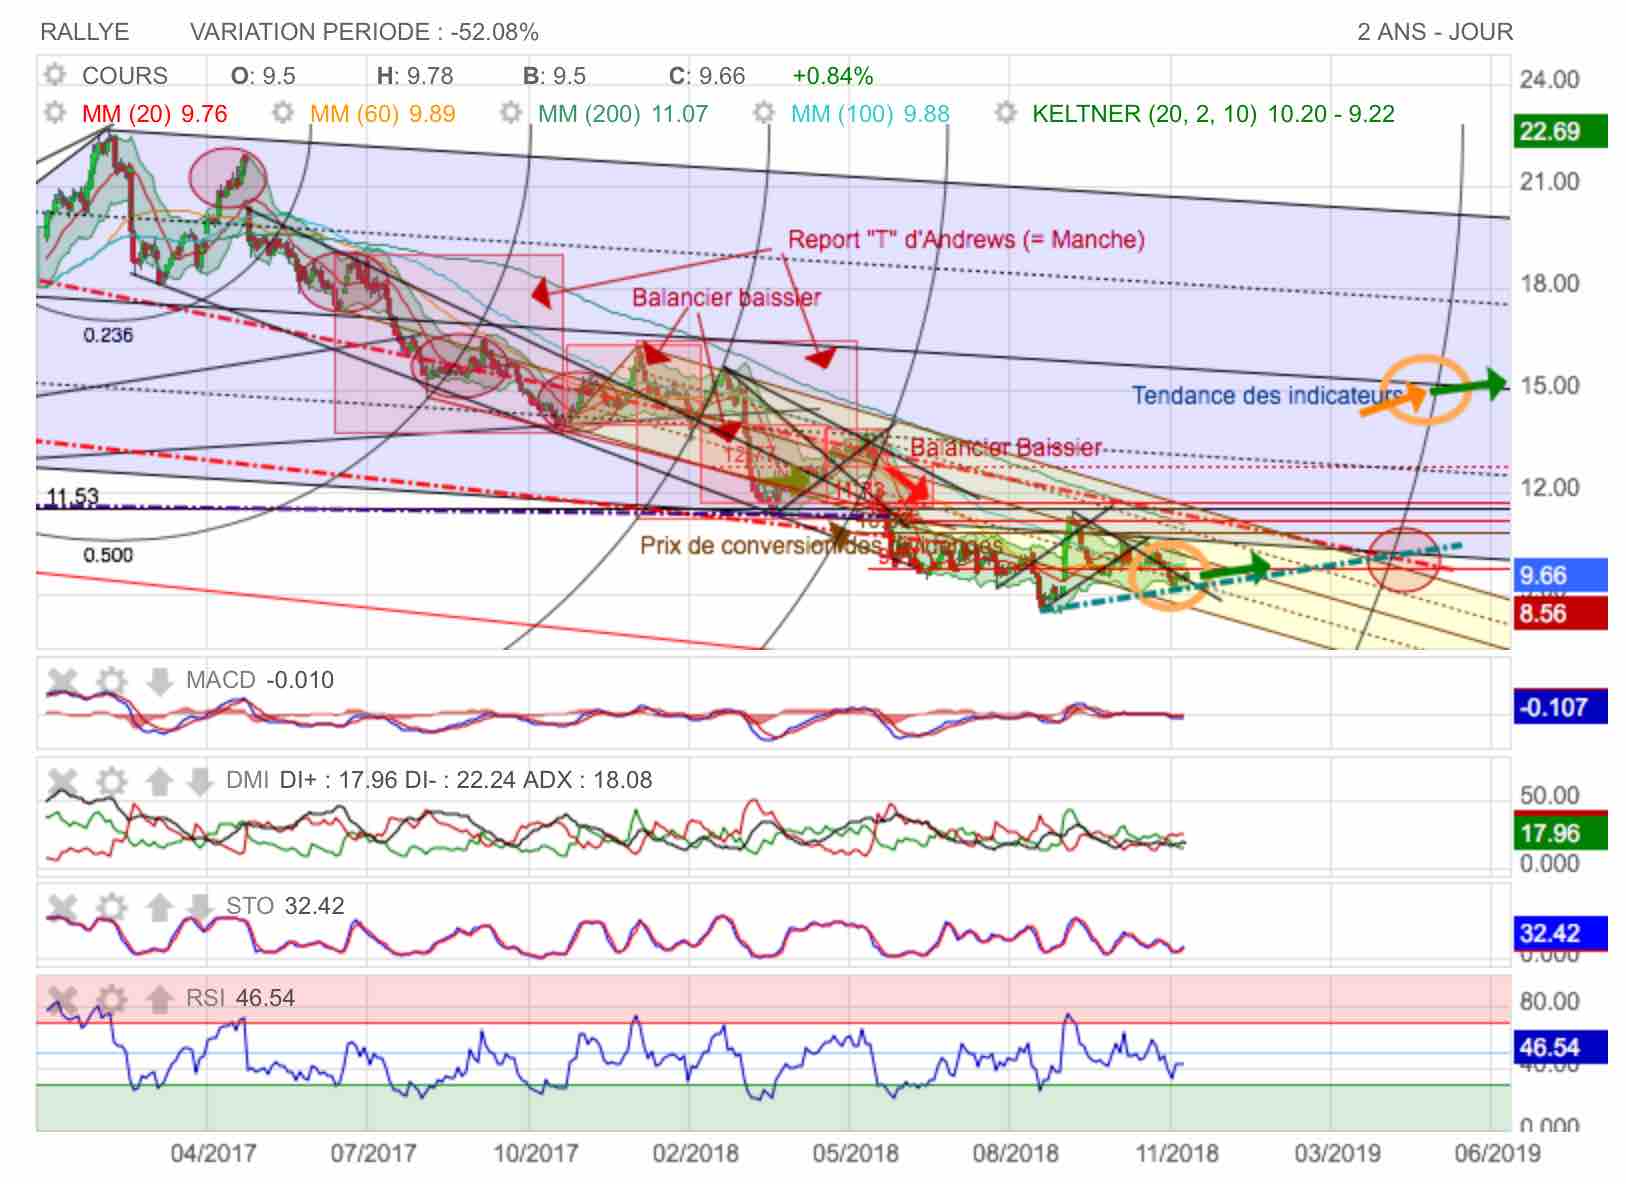
Task: Open the MM (60) settings gear
Action: (x=283, y=113)
